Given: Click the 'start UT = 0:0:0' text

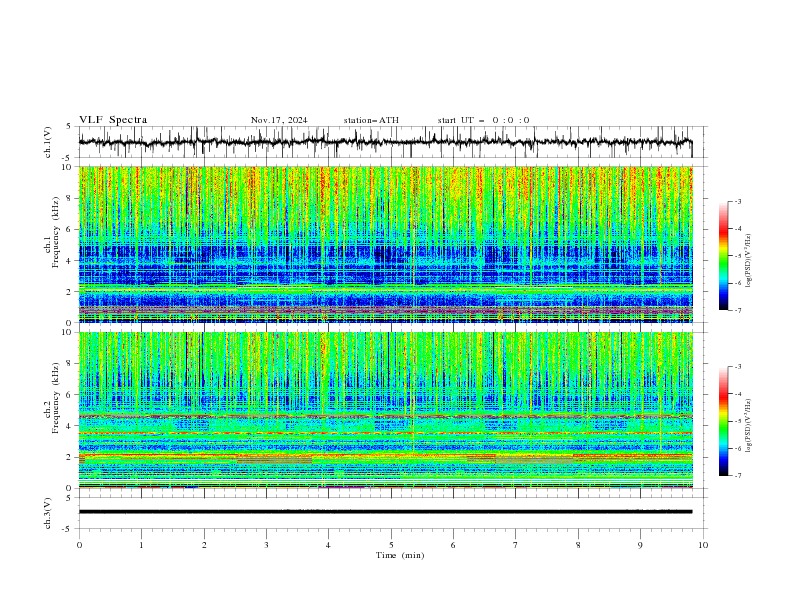Looking at the screenshot, I should 483,120.
